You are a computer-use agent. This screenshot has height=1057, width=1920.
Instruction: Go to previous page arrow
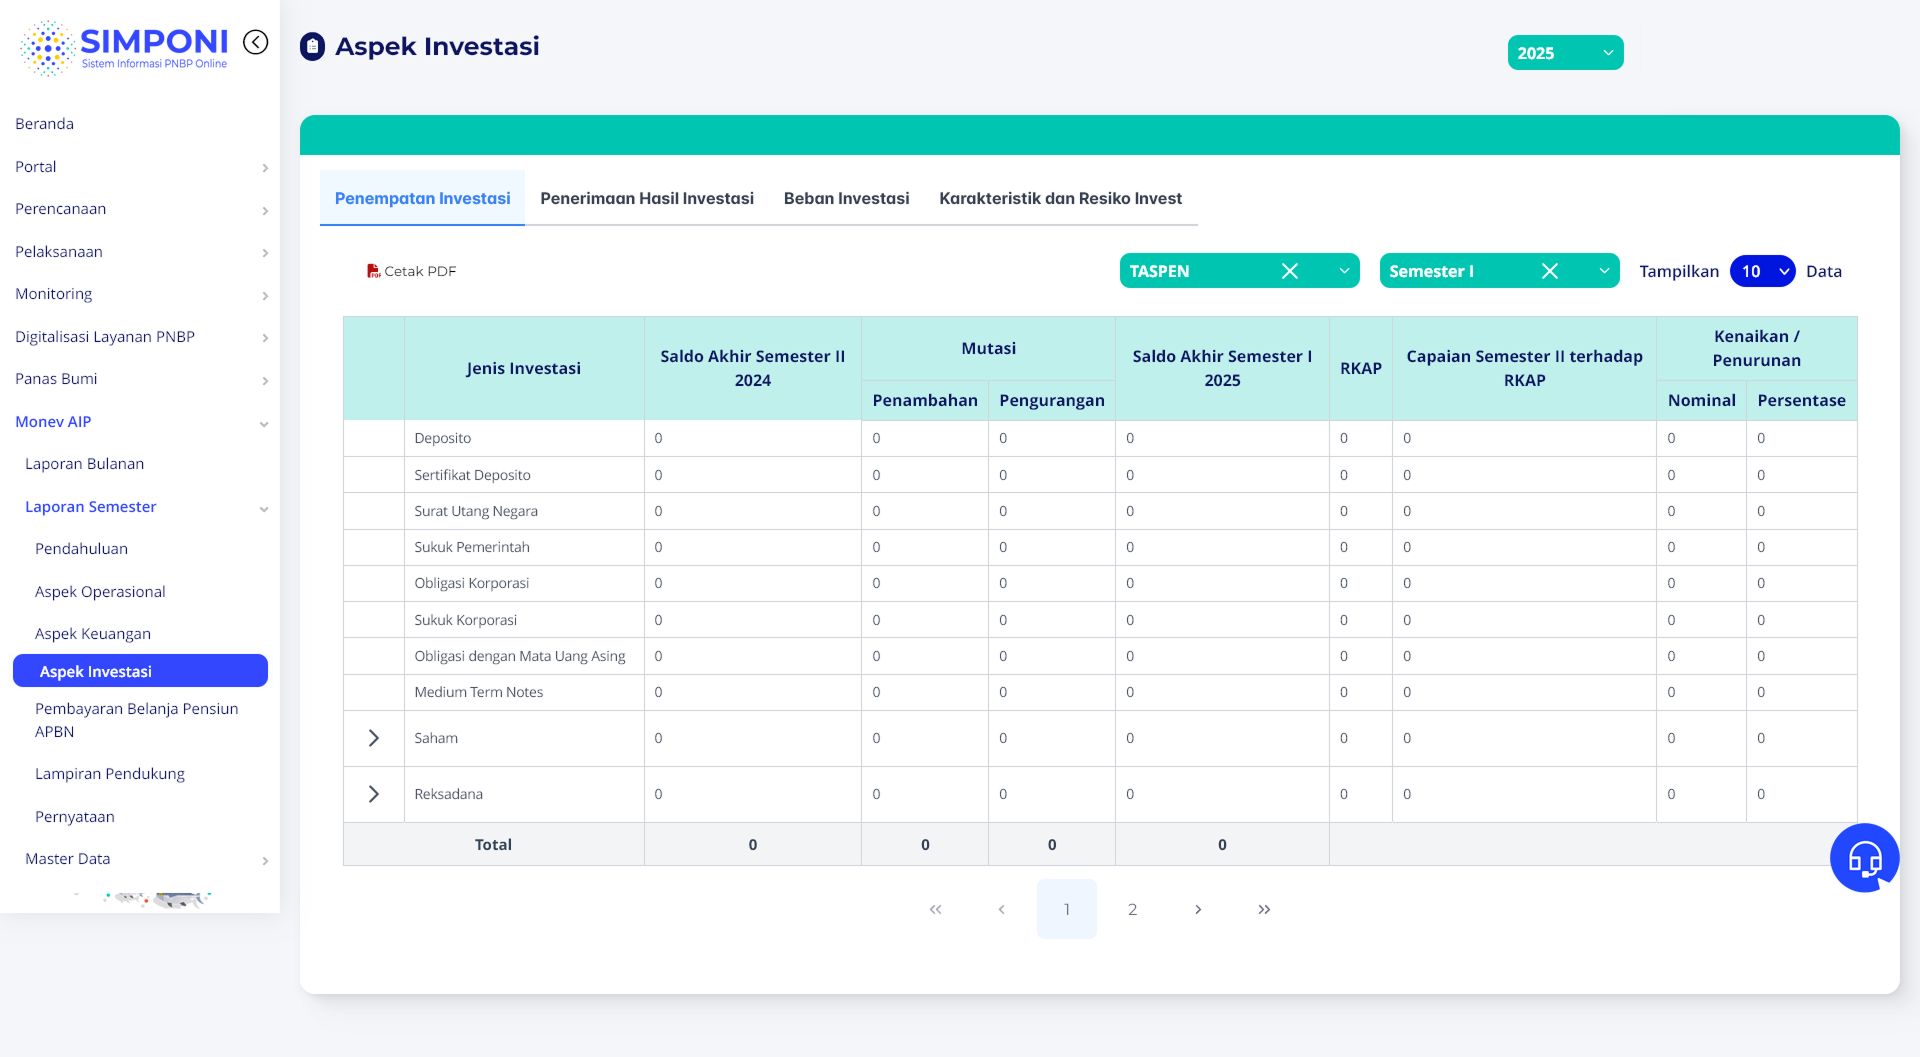tap(1001, 909)
